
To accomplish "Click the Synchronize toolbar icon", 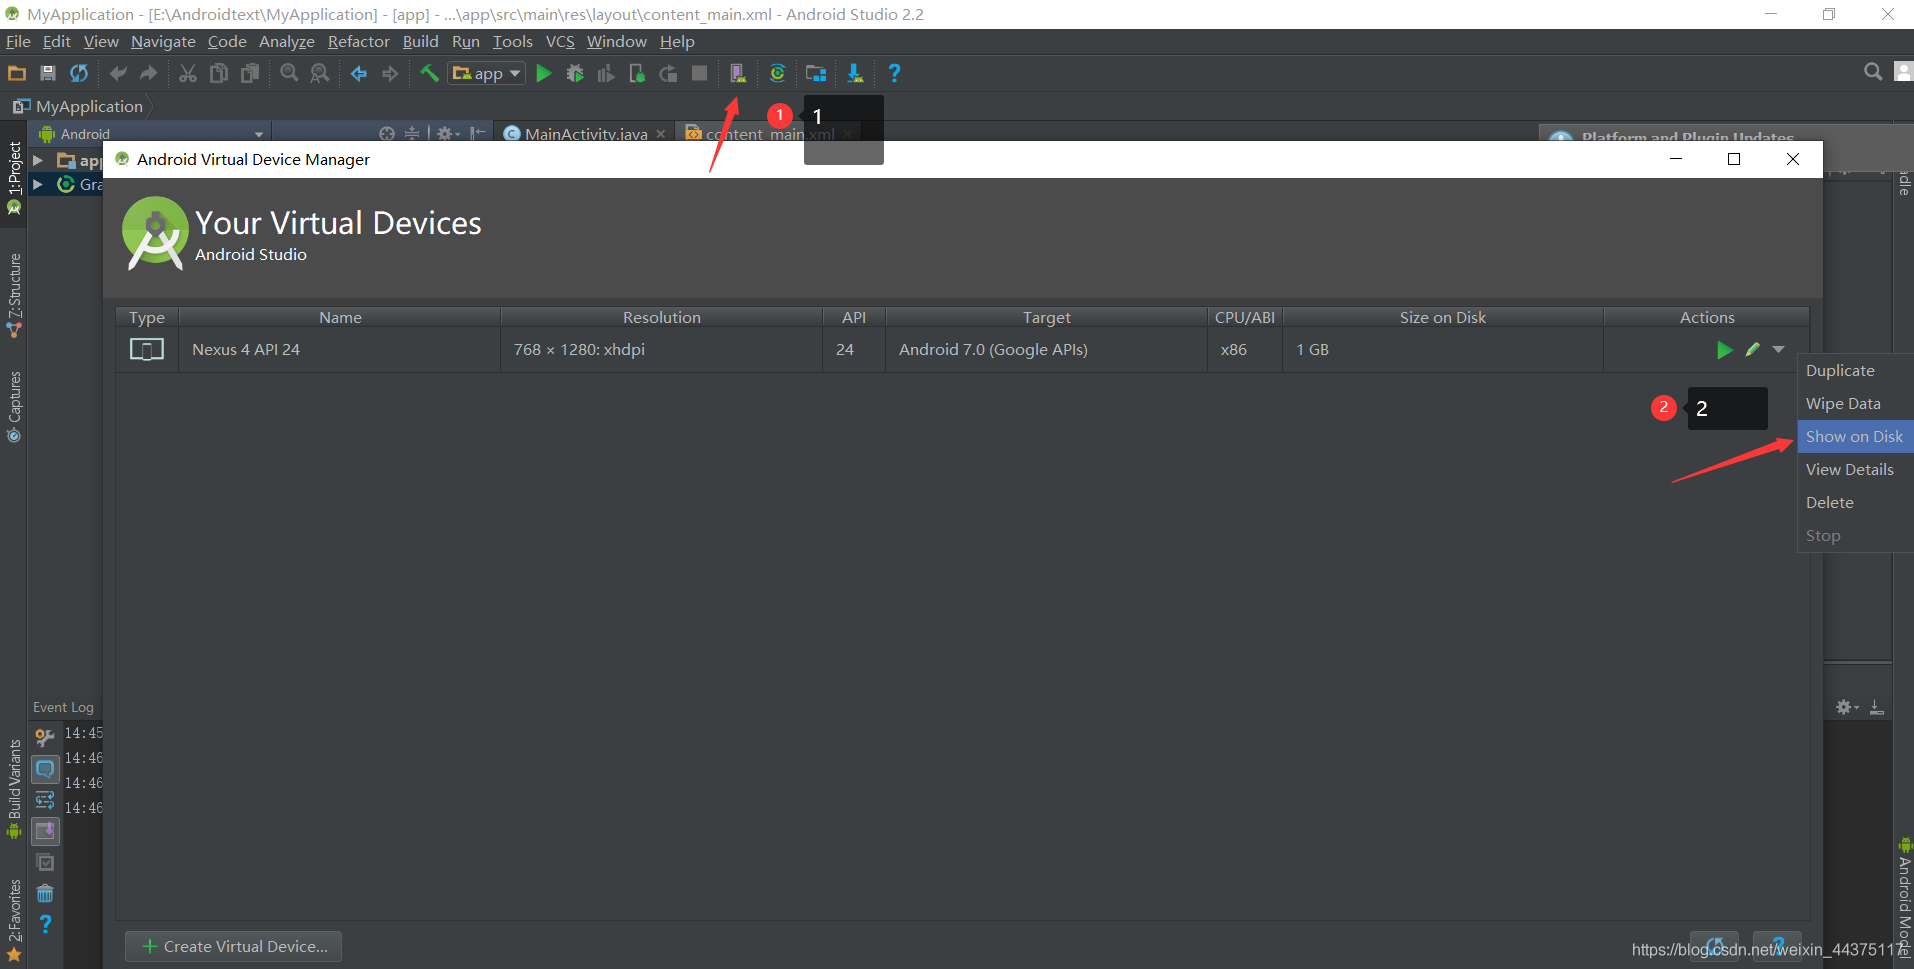I will 79,73.
